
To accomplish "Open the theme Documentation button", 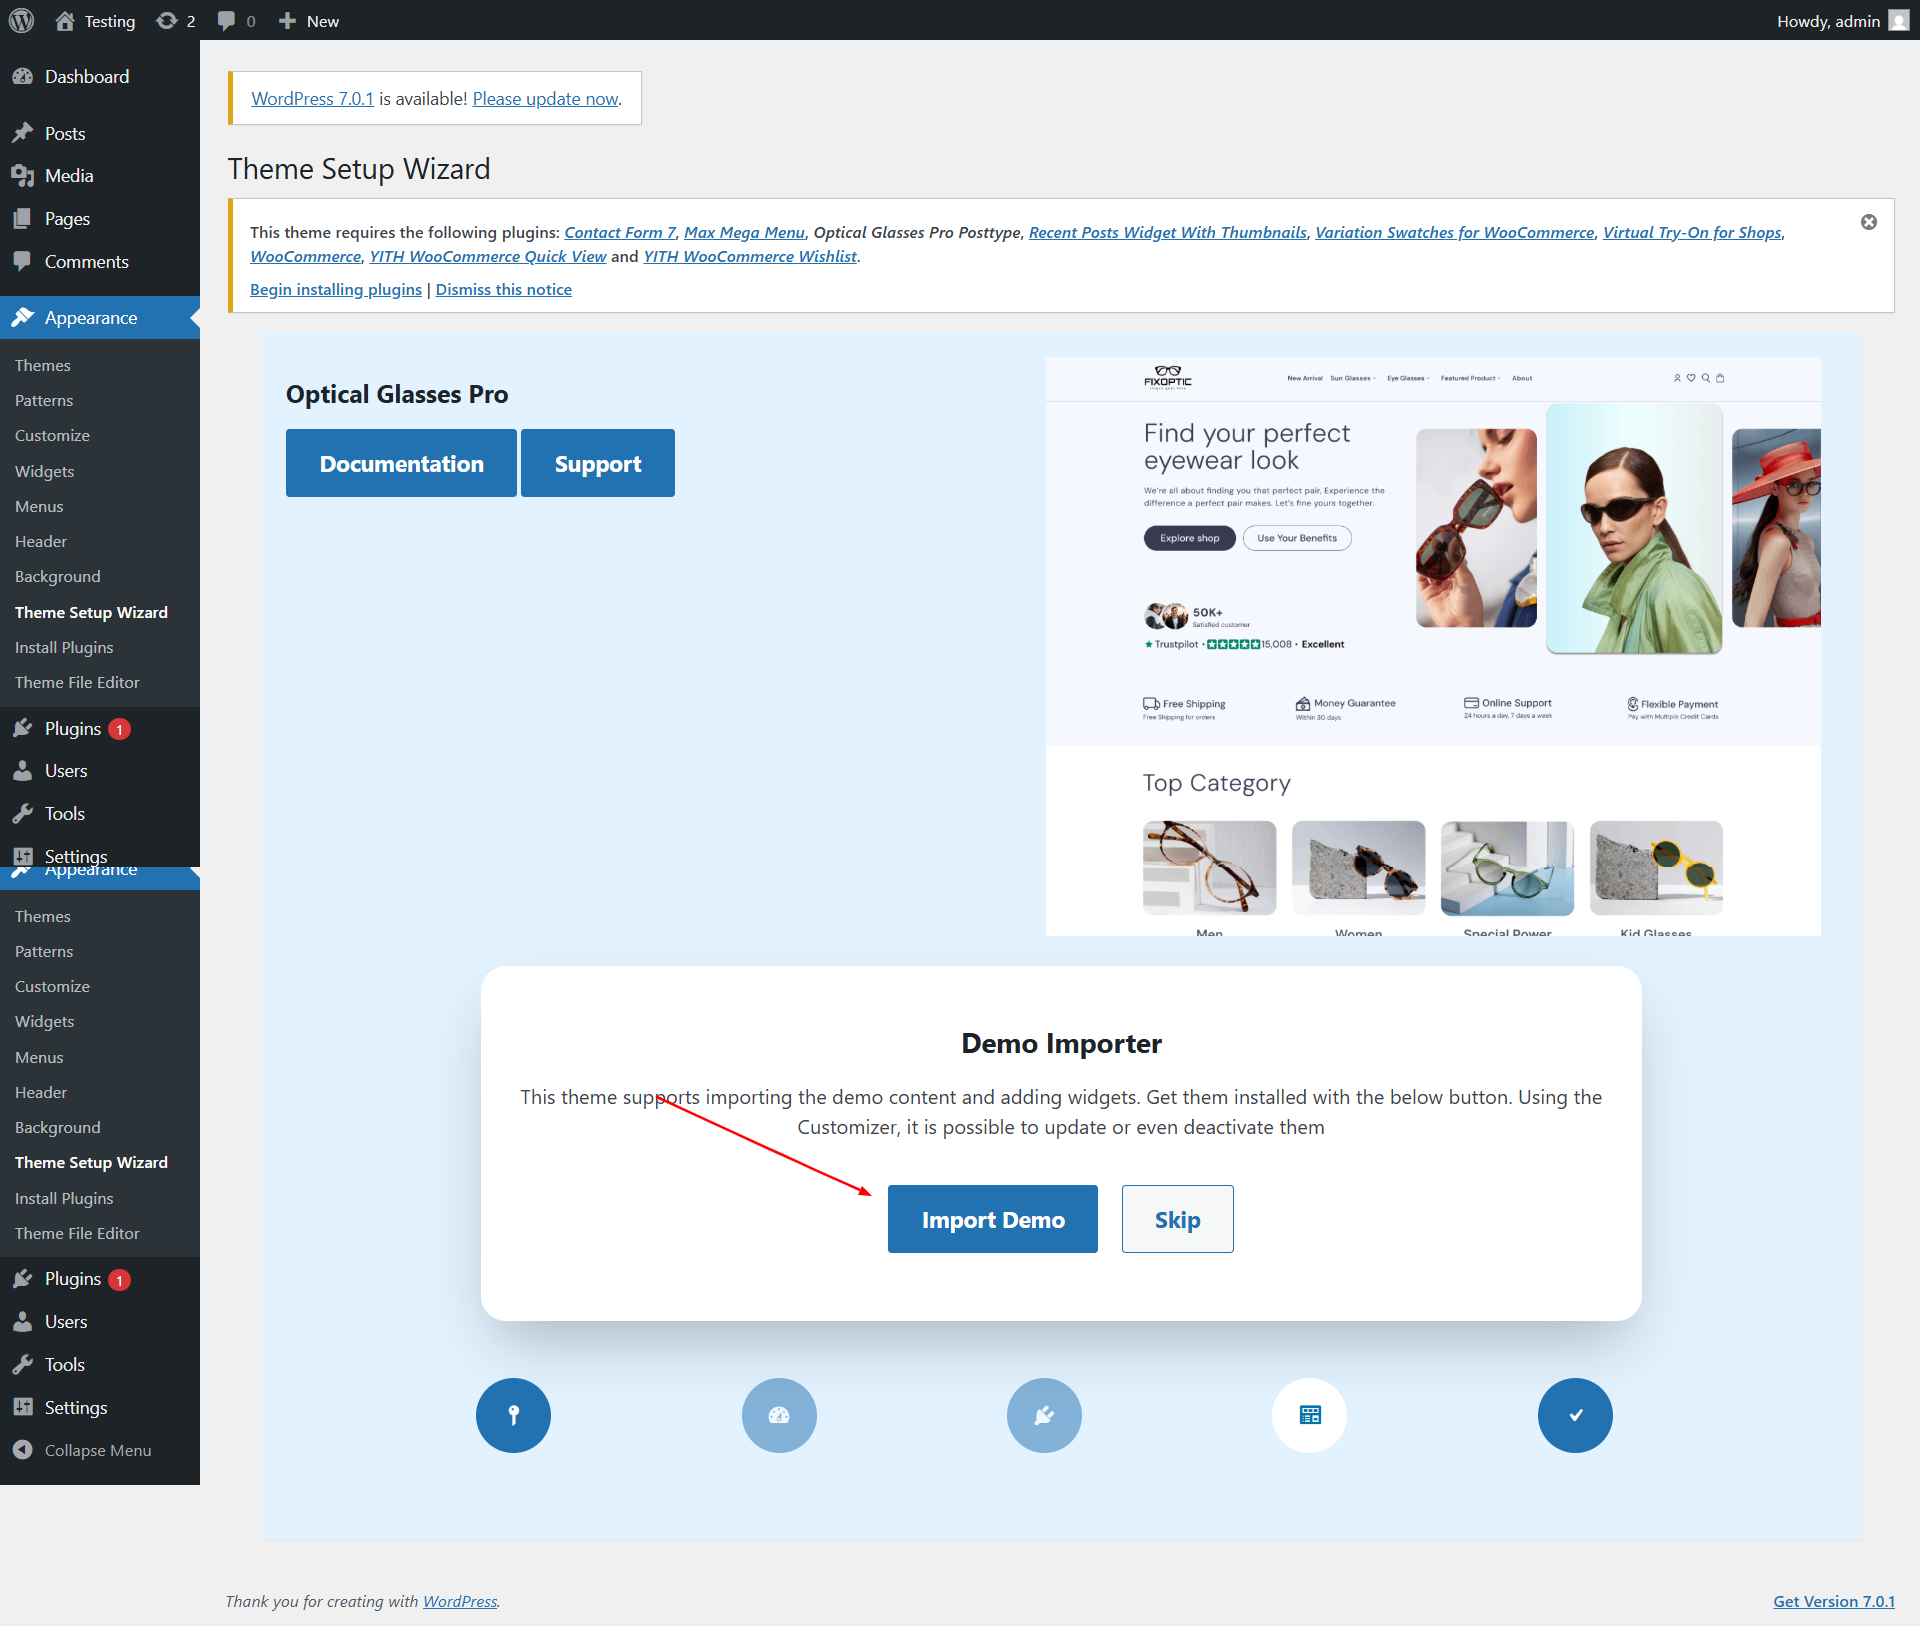I will coord(401,463).
